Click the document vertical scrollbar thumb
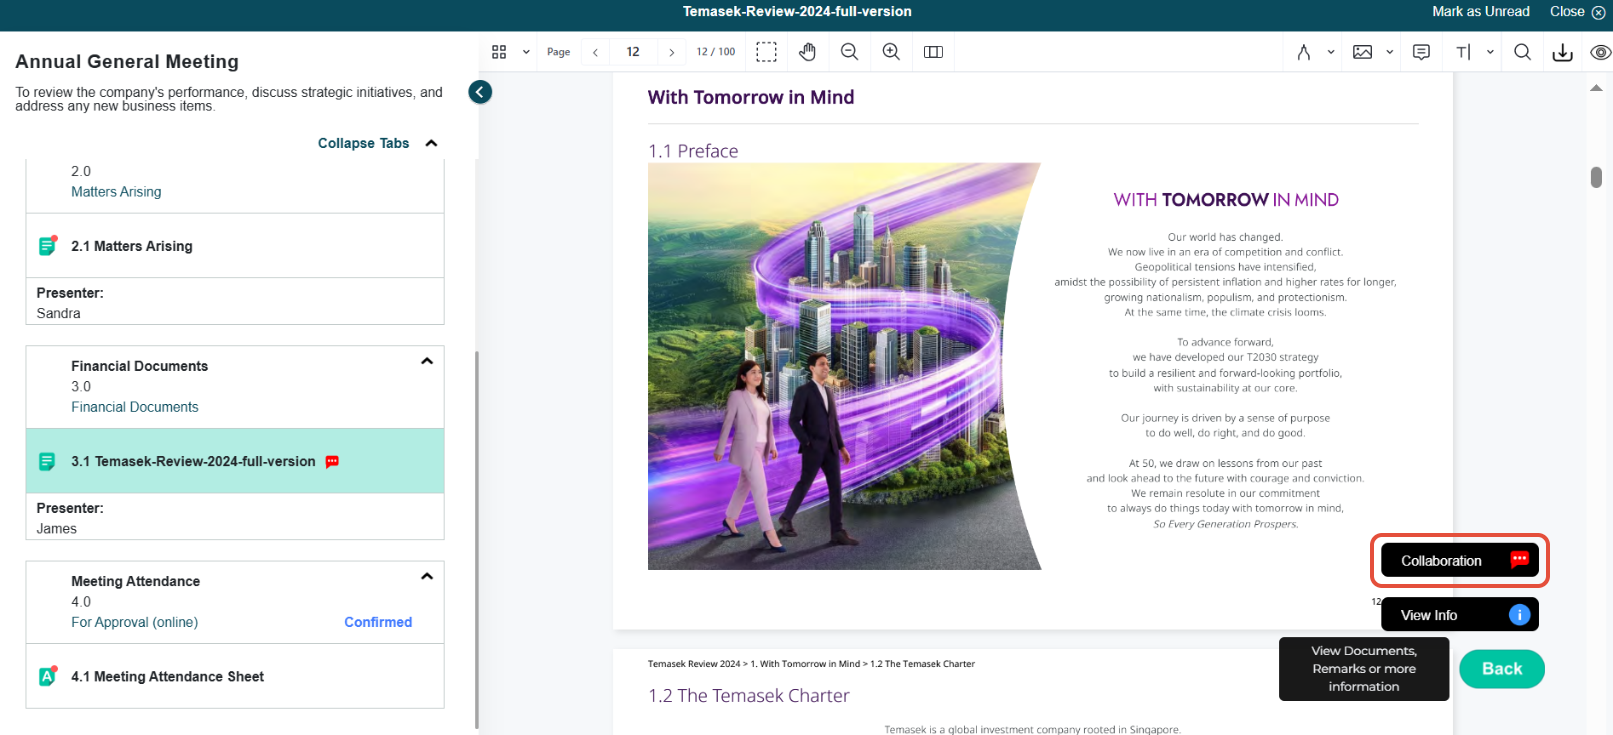The width and height of the screenshot is (1613, 735). point(1596,177)
